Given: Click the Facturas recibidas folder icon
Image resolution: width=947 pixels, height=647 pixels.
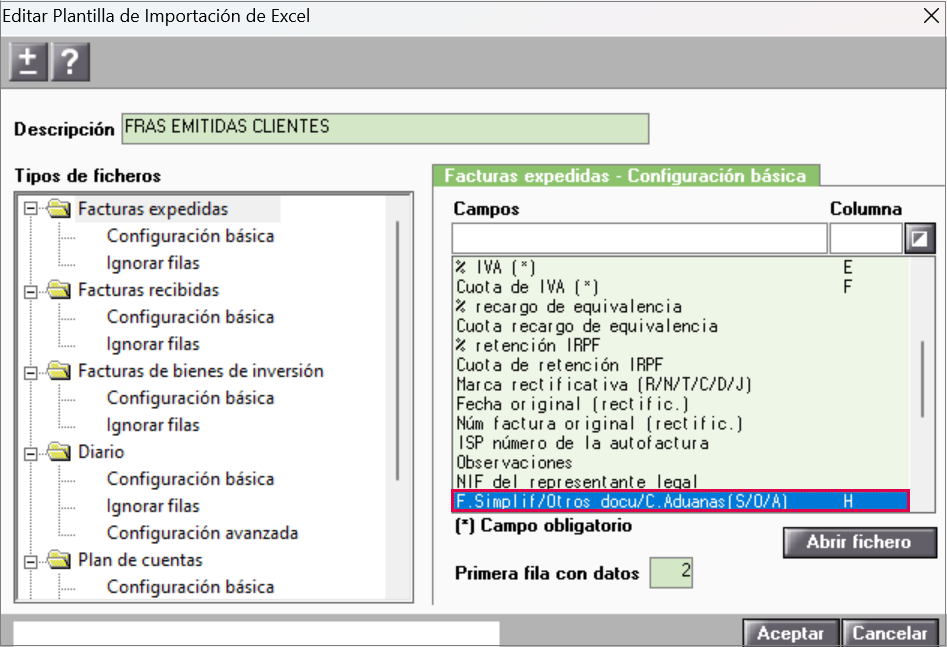Looking at the screenshot, I should [59, 289].
